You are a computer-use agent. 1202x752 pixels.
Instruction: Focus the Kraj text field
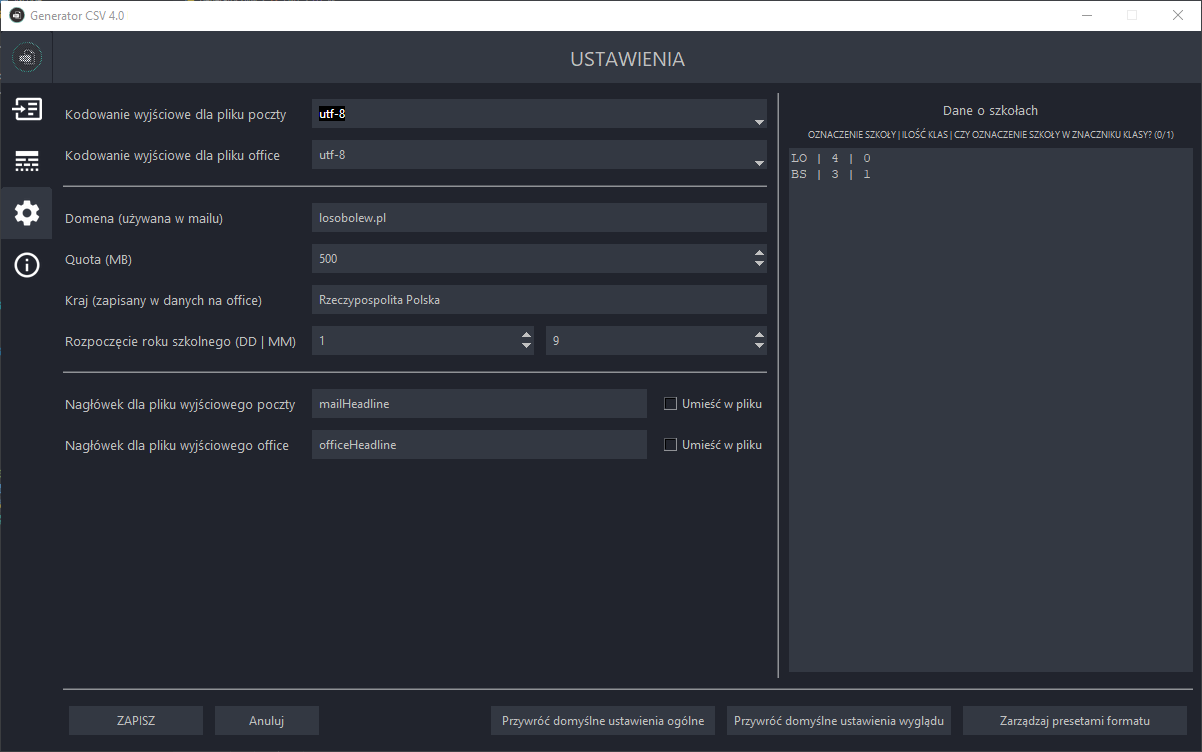[x=538, y=300]
